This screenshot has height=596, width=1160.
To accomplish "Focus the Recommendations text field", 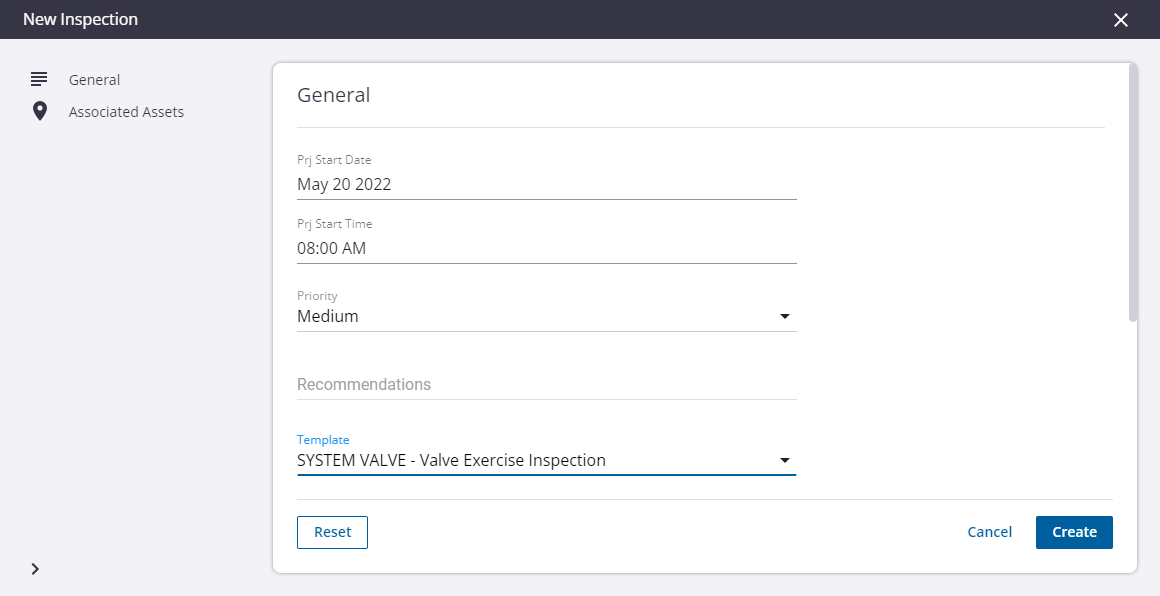I will point(547,385).
